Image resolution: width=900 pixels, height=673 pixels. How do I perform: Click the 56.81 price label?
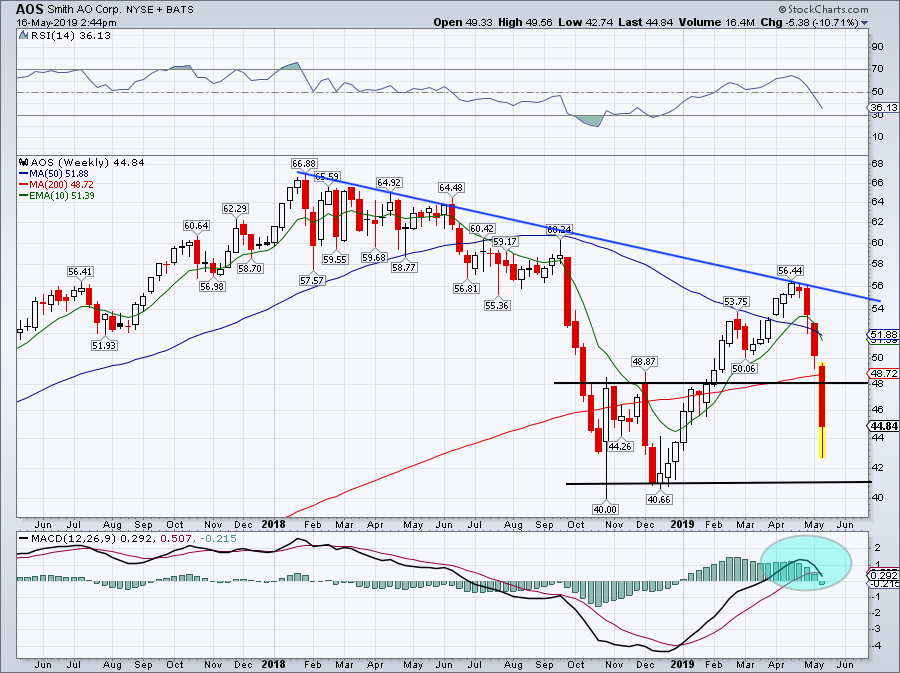coord(465,289)
